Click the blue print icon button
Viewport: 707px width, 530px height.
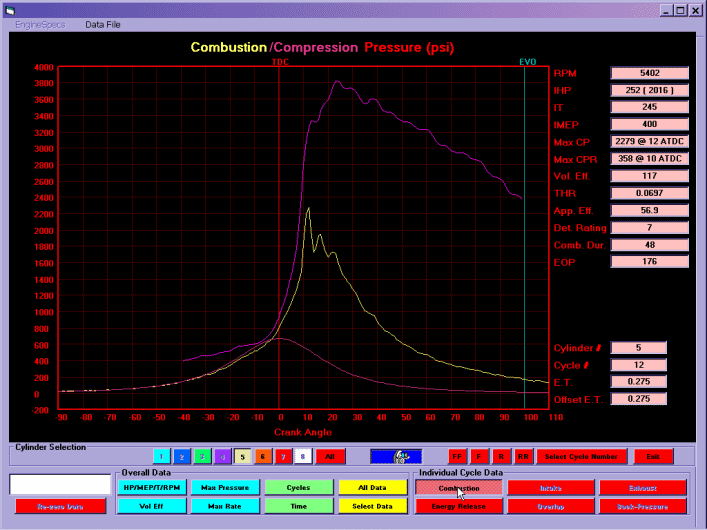coord(397,456)
